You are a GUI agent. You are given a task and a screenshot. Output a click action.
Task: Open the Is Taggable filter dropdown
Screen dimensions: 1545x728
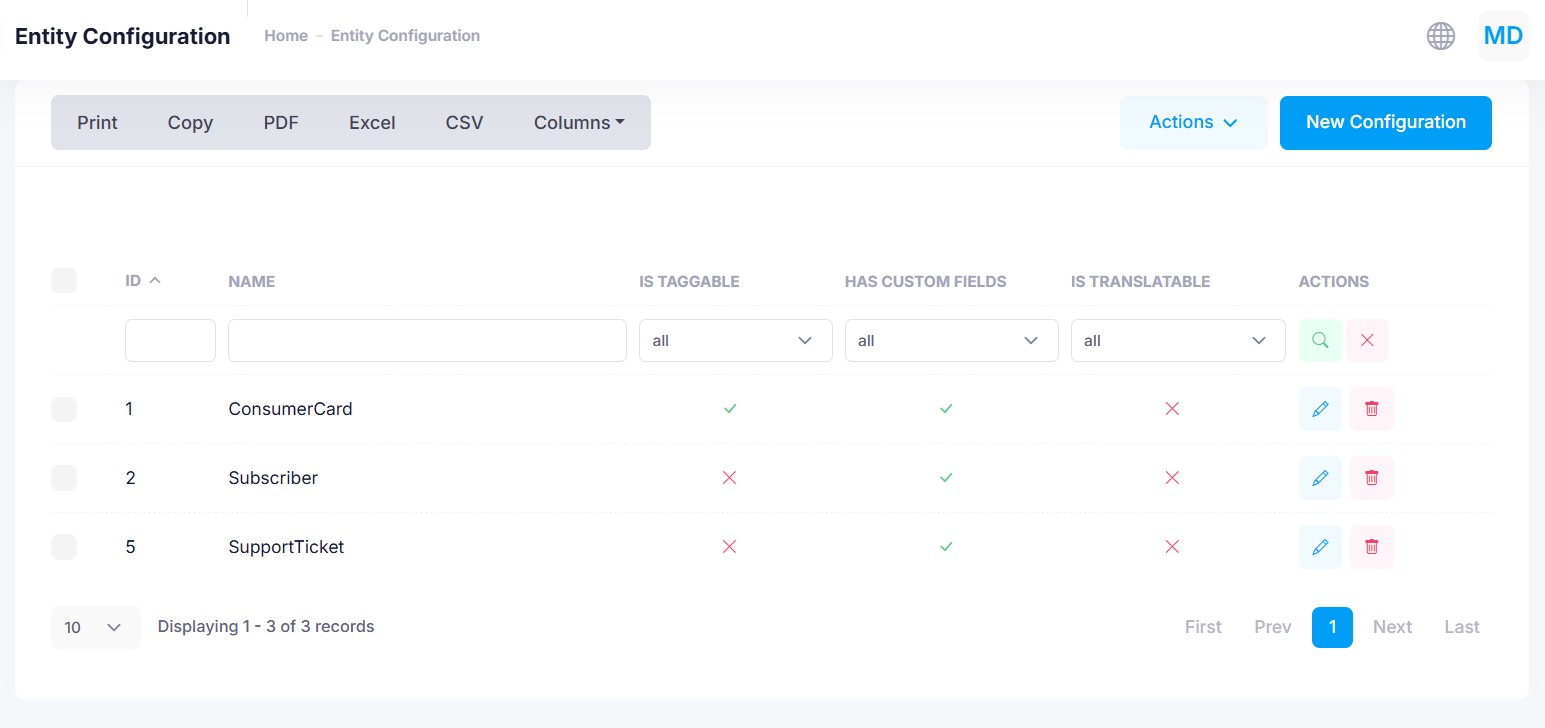(x=736, y=341)
